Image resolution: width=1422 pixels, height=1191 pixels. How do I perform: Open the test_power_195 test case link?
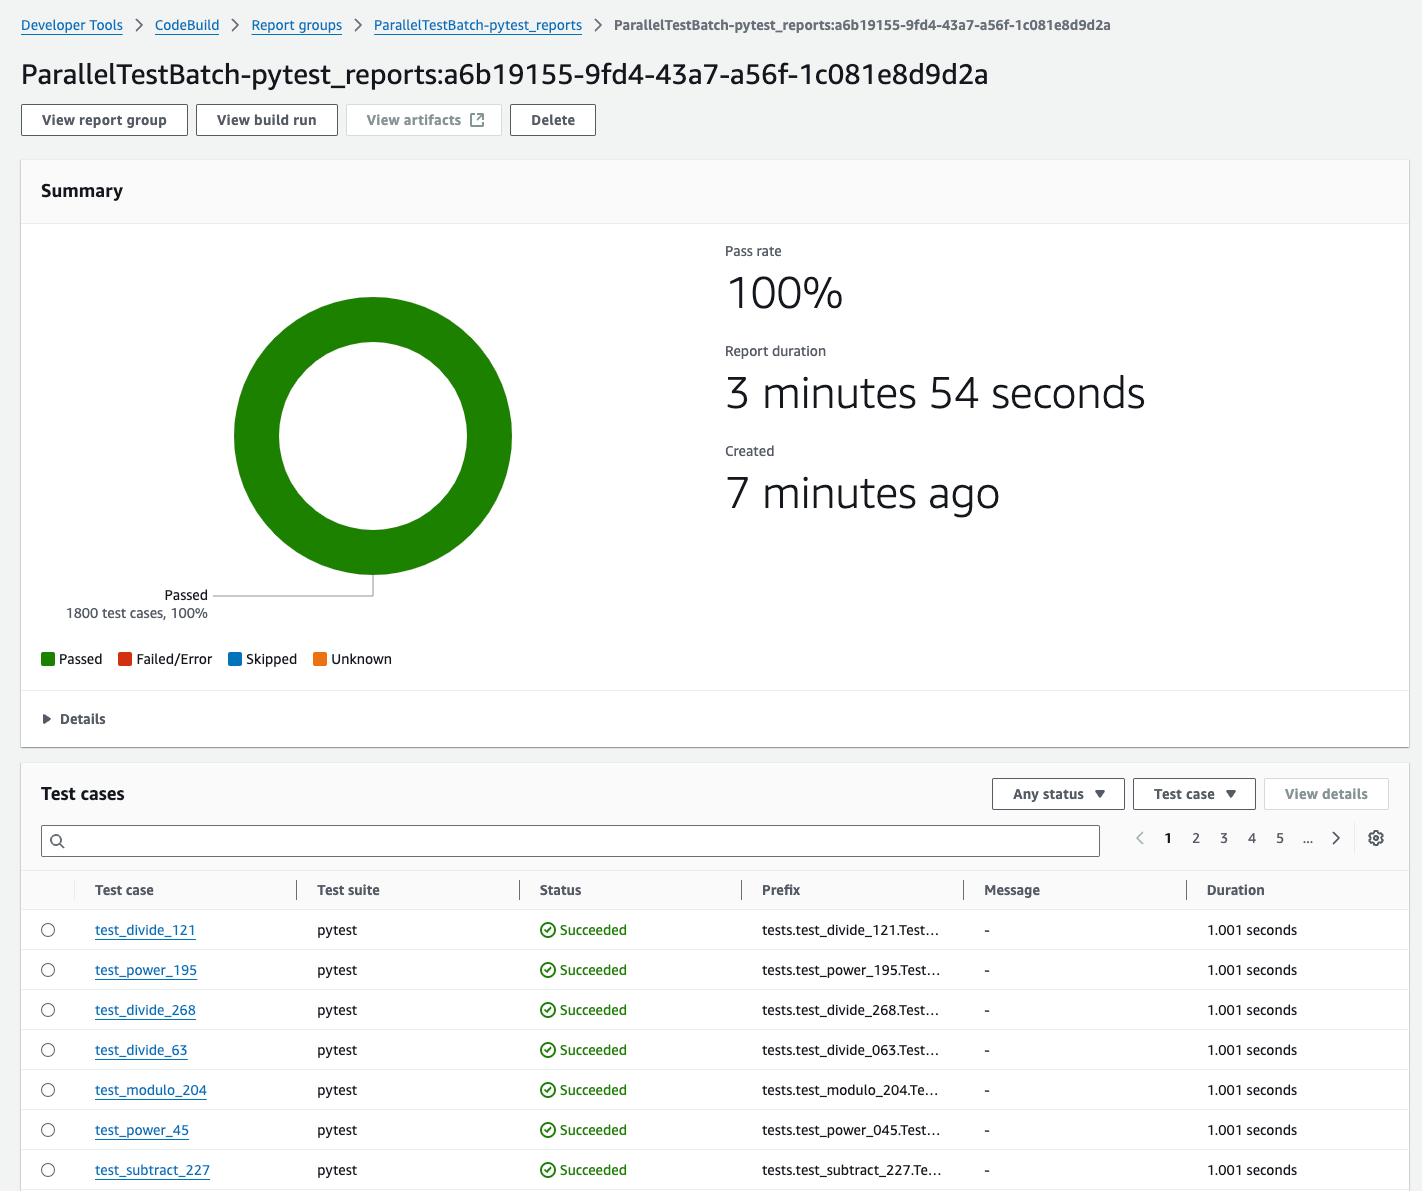pyautogui.click(x=146, y=970)
